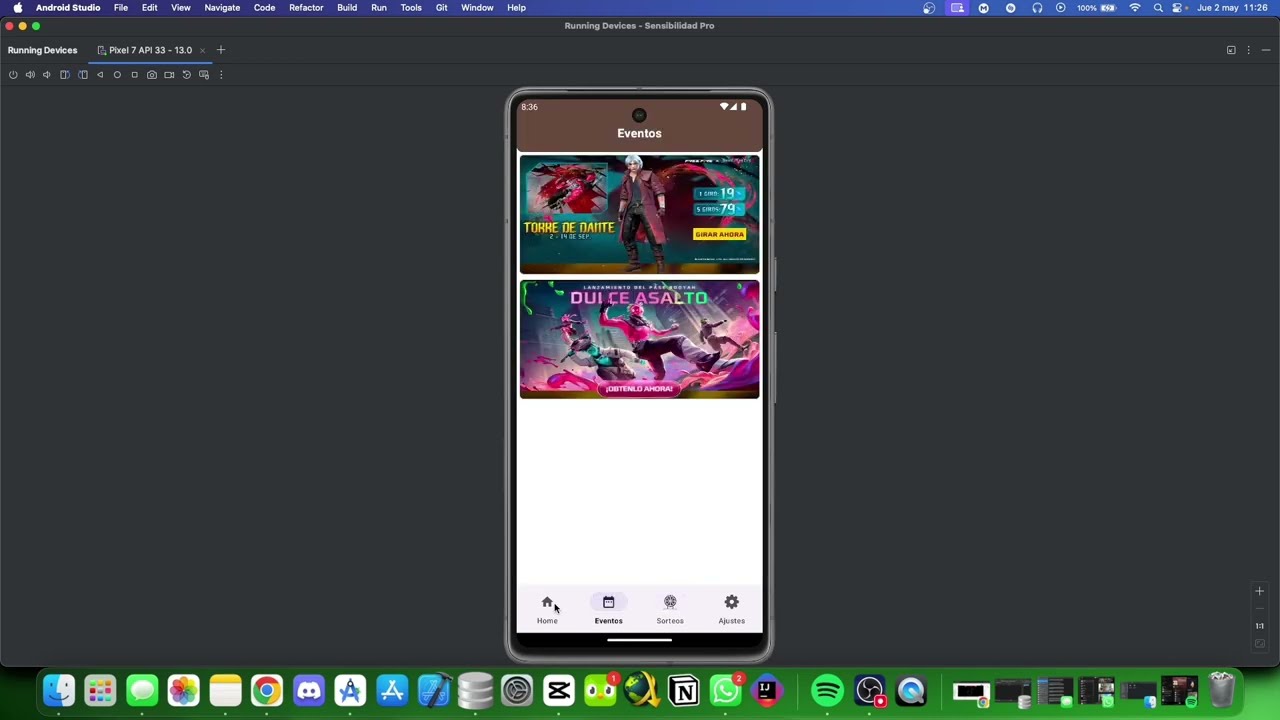Open the Sorteos tab in bottom navigation
1280x720 pixels.
[670, 609]
